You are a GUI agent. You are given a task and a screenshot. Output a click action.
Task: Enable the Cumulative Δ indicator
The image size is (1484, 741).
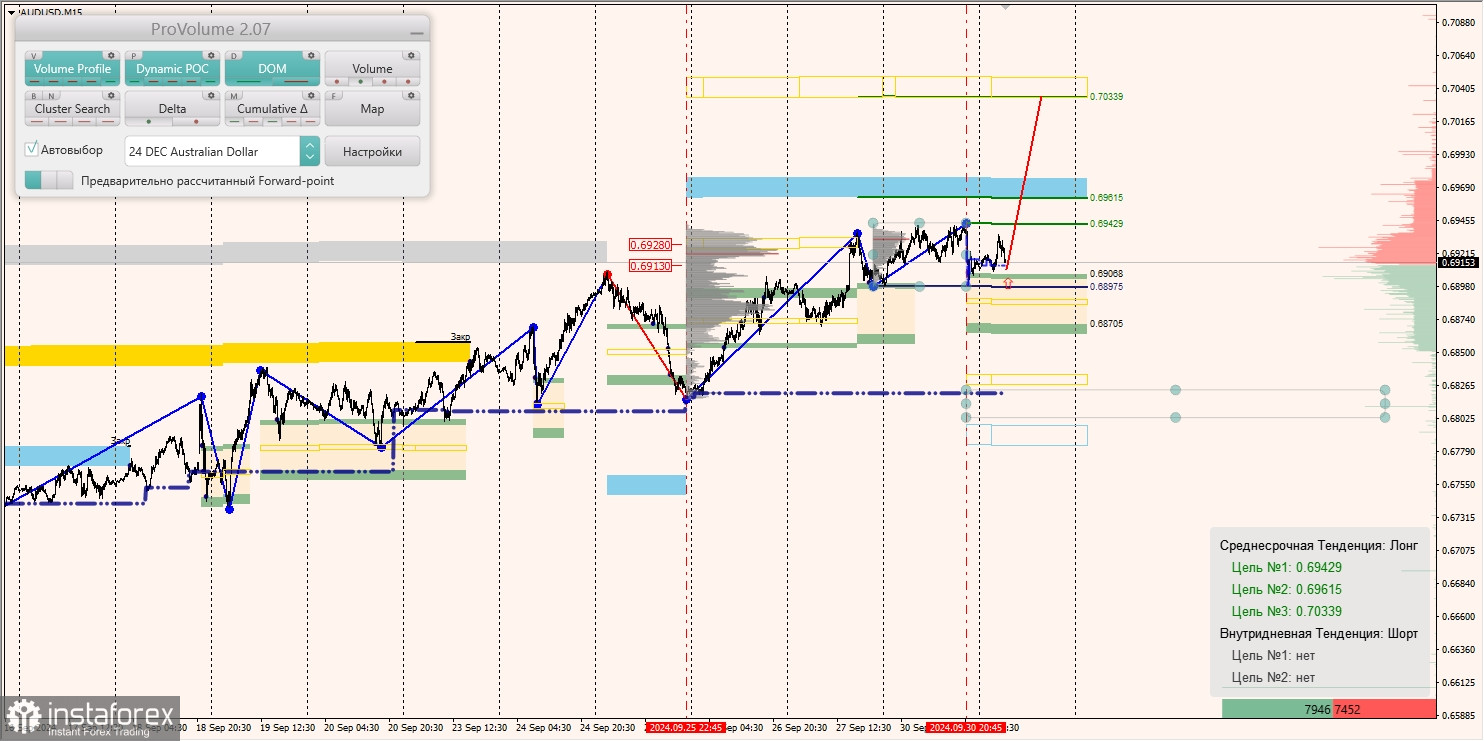(272, 109)
